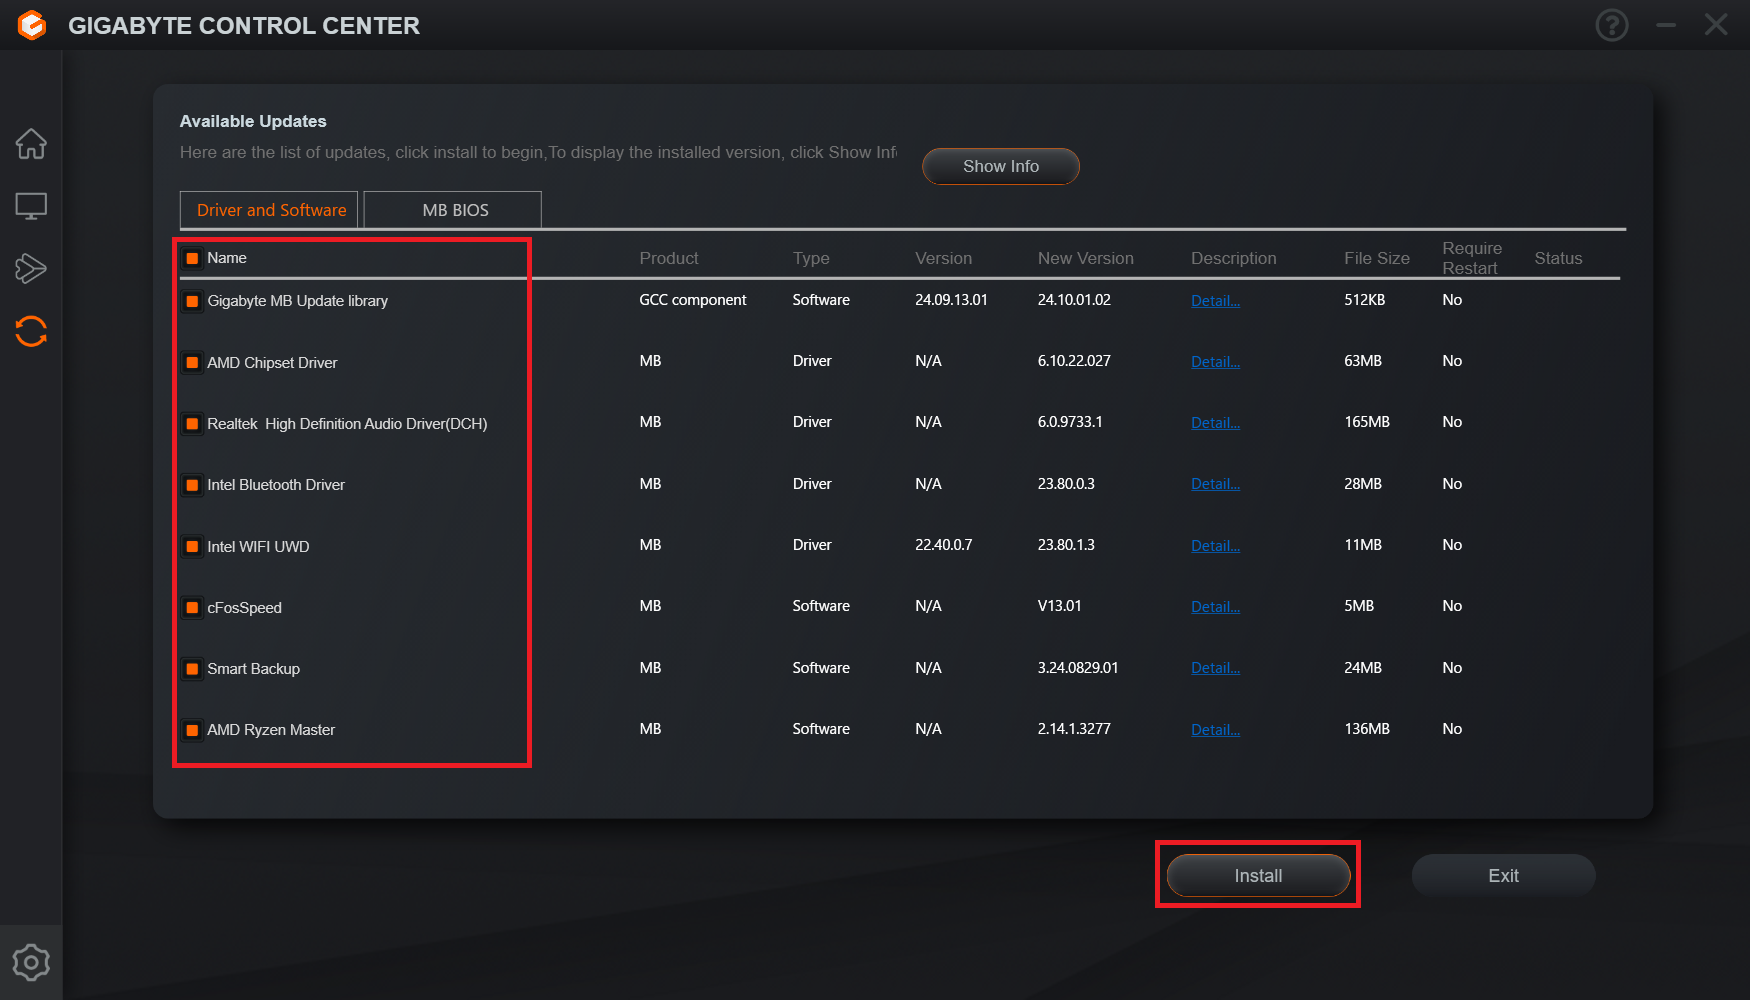
Task: View Detail for Intel WIFI UWD update
Action: click(1215, 545)
